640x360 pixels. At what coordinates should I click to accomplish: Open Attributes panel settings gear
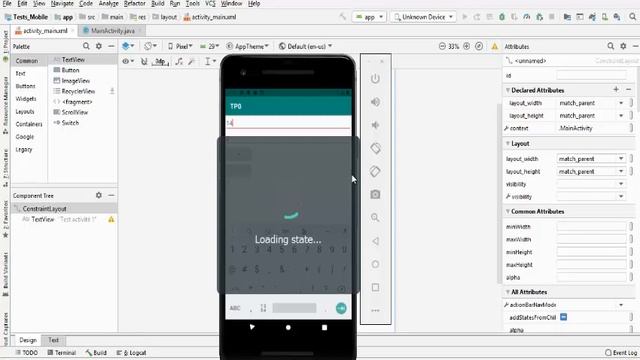(623, 46)
